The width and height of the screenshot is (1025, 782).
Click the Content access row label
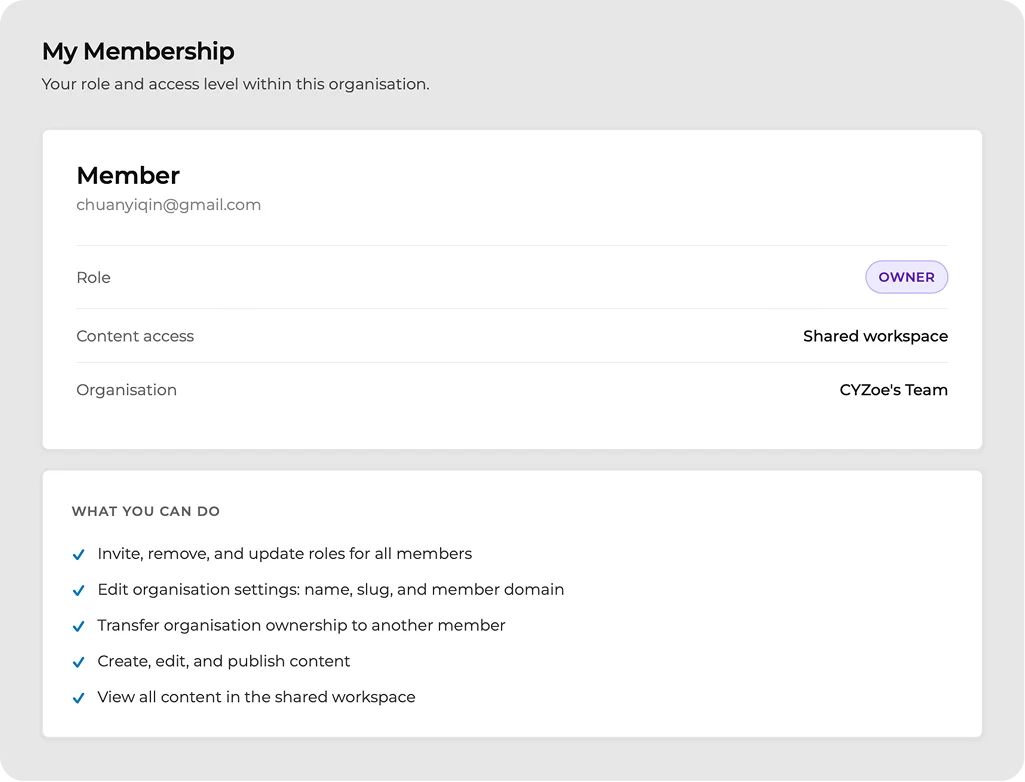click(135, 336)
